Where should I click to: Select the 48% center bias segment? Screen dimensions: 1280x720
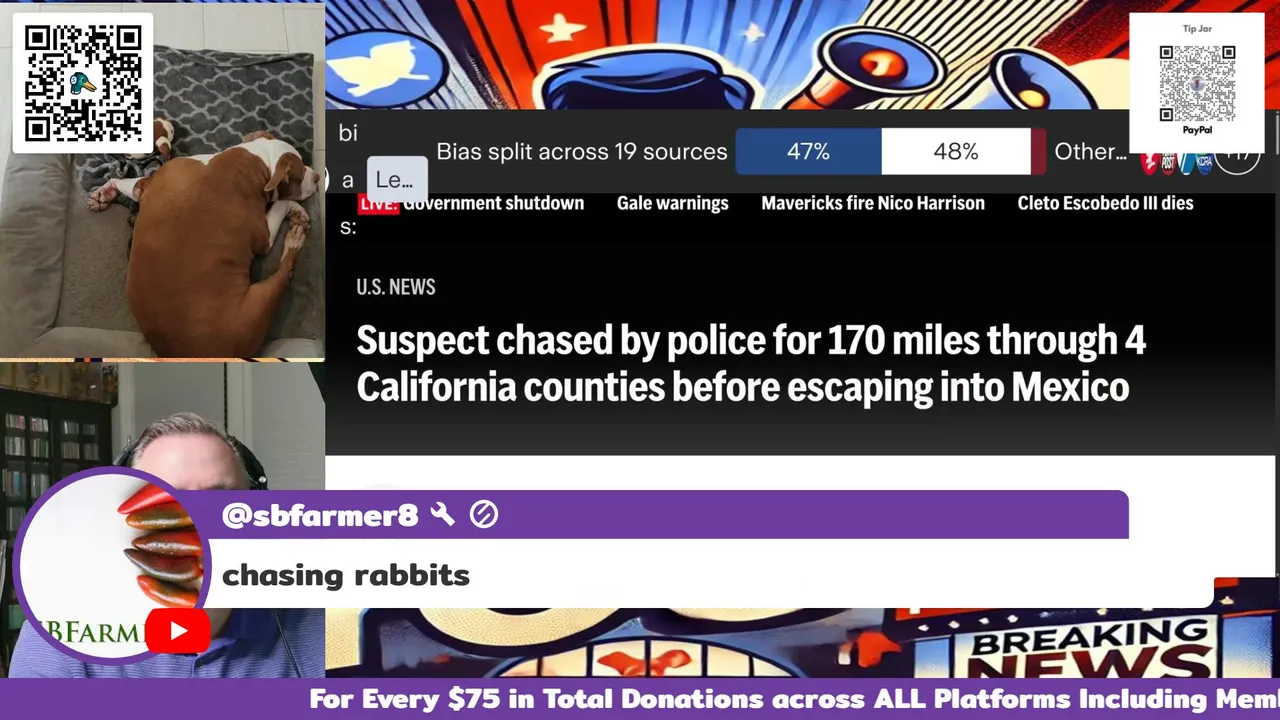[956, 152]
